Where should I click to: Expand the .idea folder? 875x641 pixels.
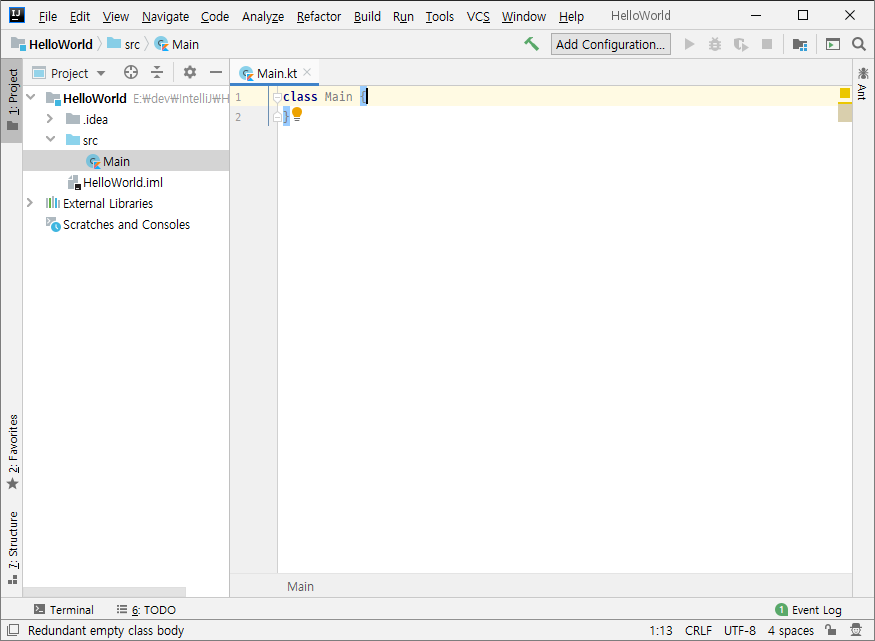50,119
